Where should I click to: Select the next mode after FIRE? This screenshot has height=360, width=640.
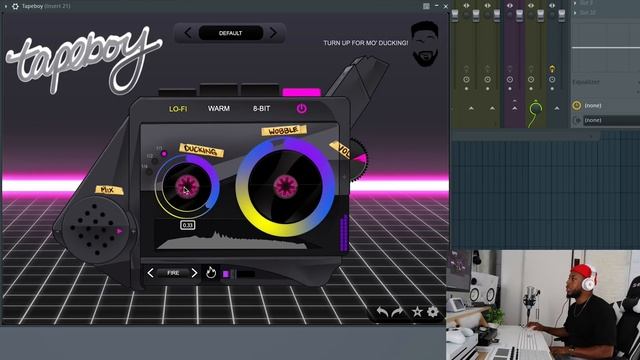click(x=194, y=273)
